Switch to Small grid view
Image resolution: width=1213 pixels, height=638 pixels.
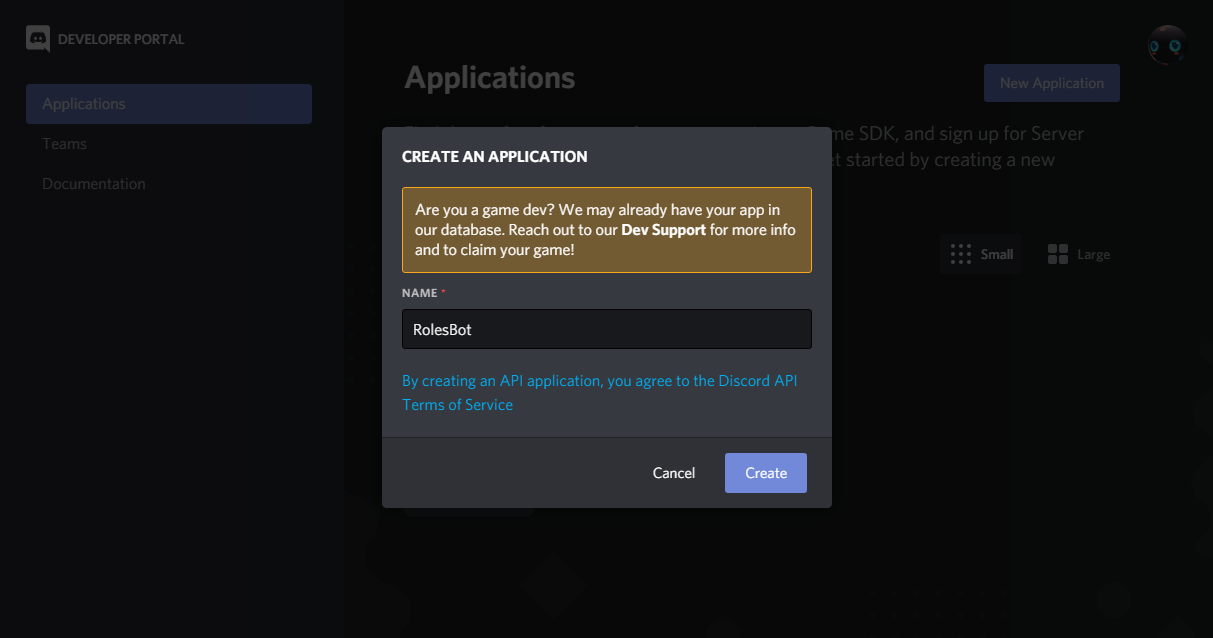[x=981, y=254]
